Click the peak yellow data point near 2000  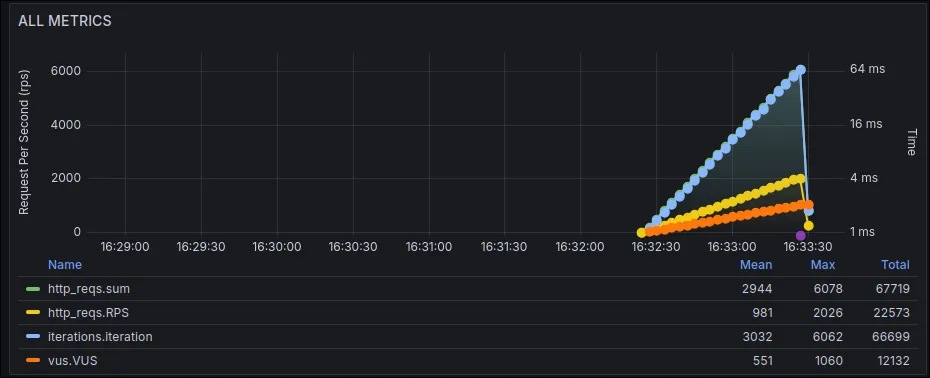(x=801, y=179)
